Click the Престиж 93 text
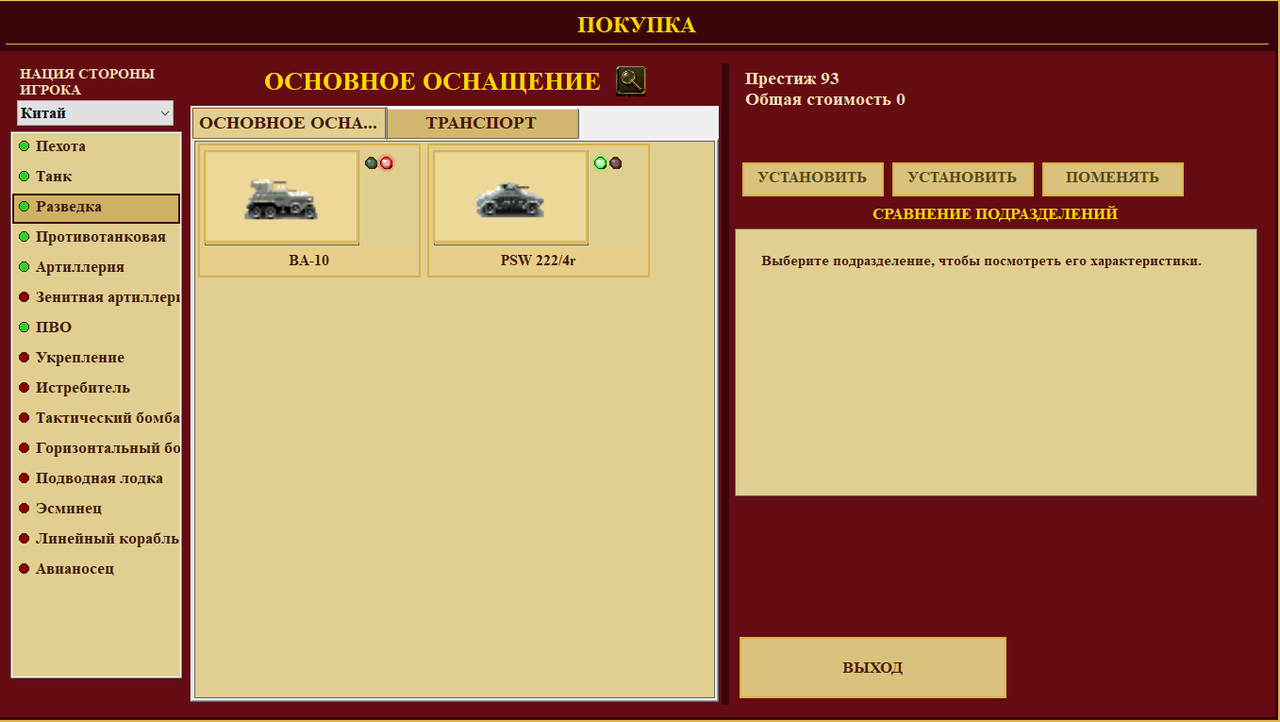This screenshot has height=722, width=1280. [792, 79]
